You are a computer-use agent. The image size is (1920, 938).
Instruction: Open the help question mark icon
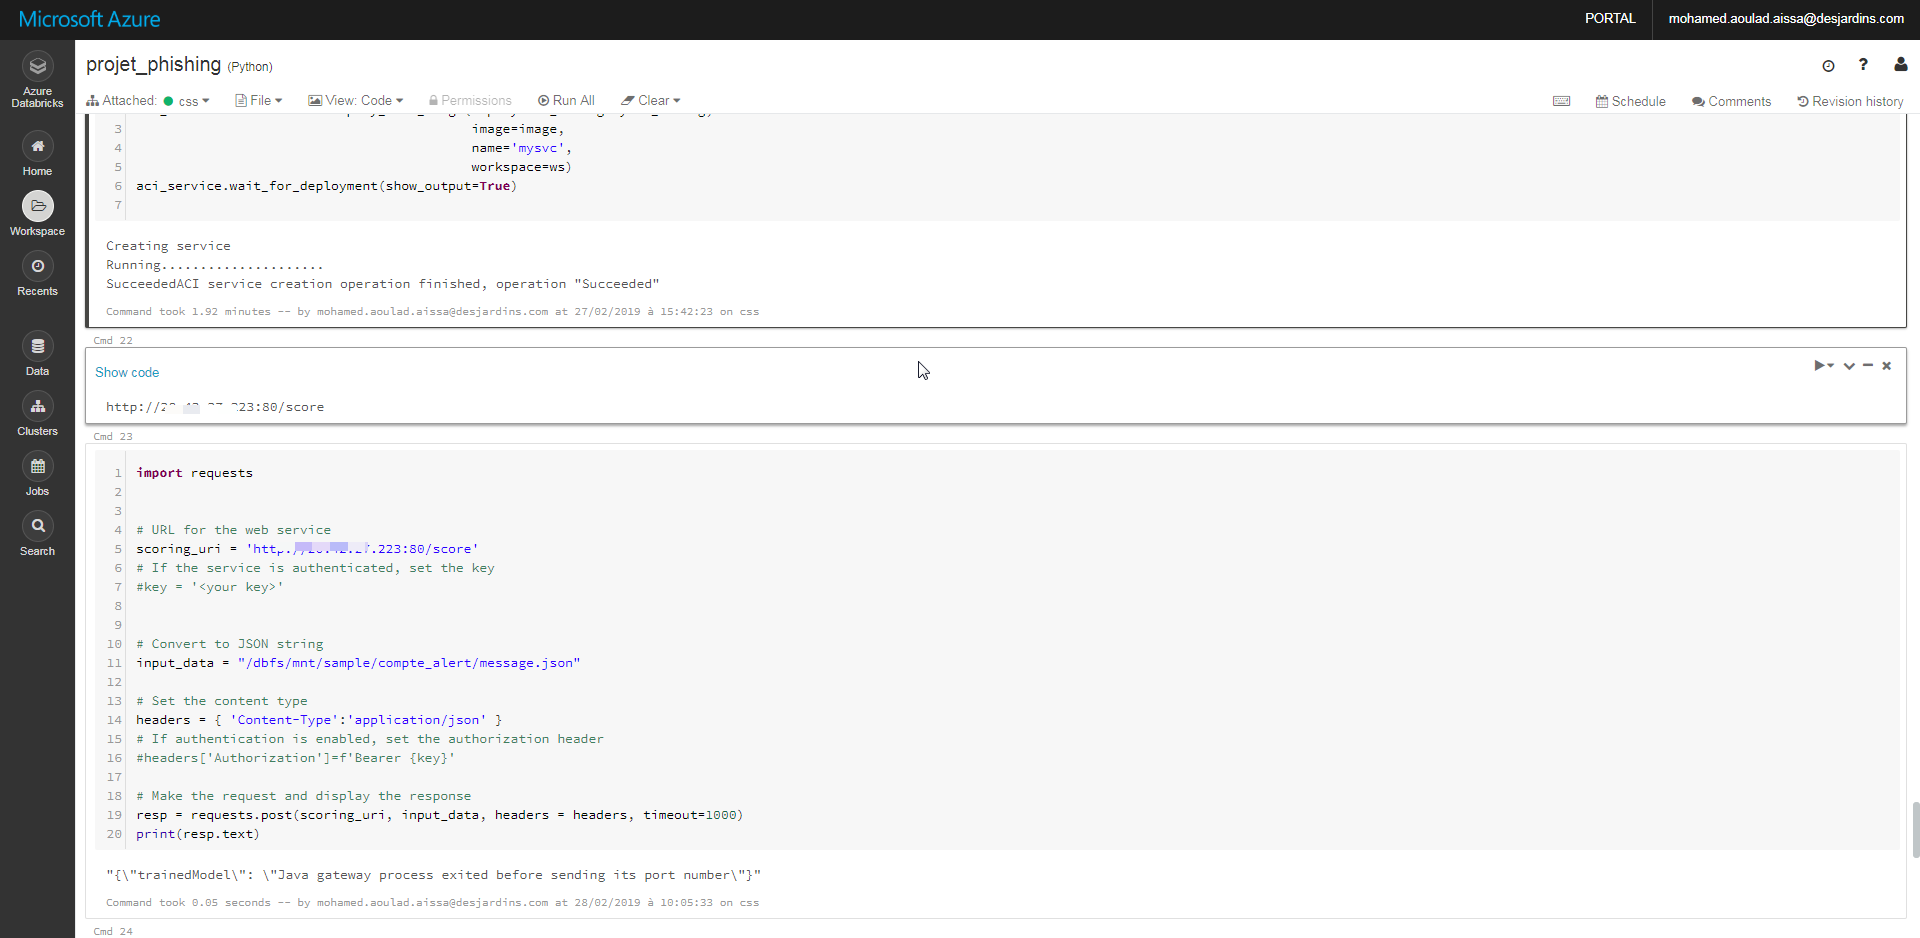coord(1864,66)
